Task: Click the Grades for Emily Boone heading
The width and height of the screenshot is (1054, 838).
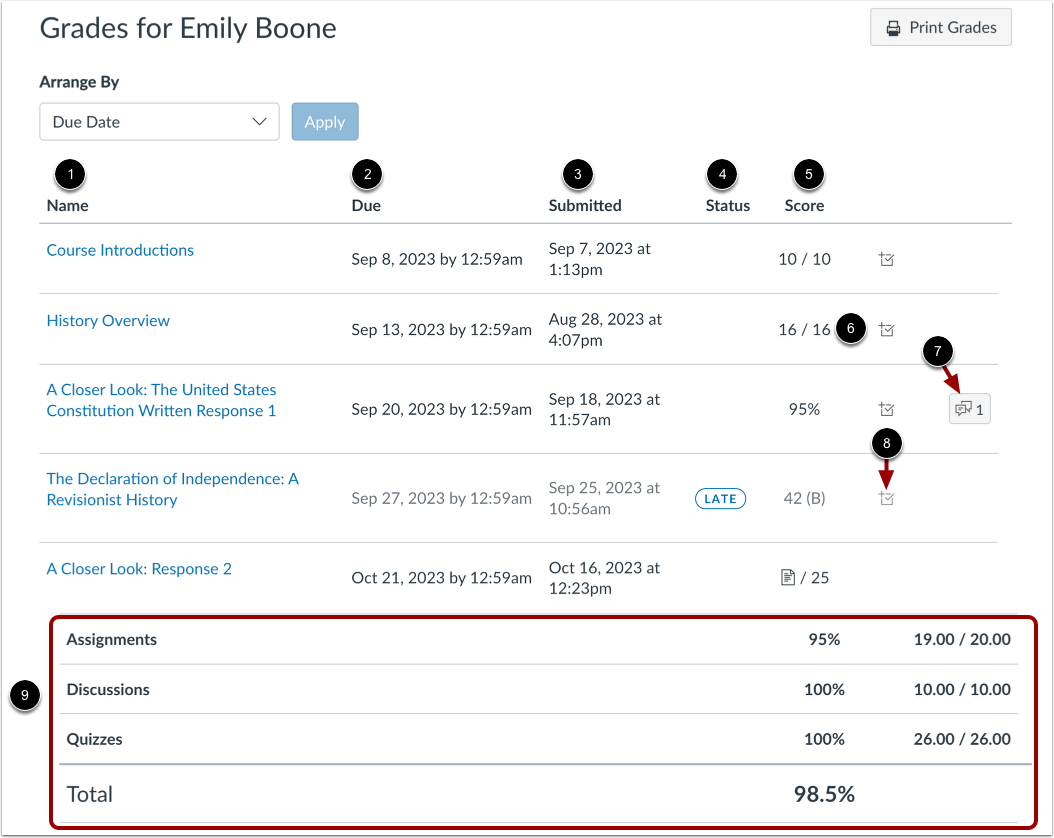Action: [x=188, y=28]
